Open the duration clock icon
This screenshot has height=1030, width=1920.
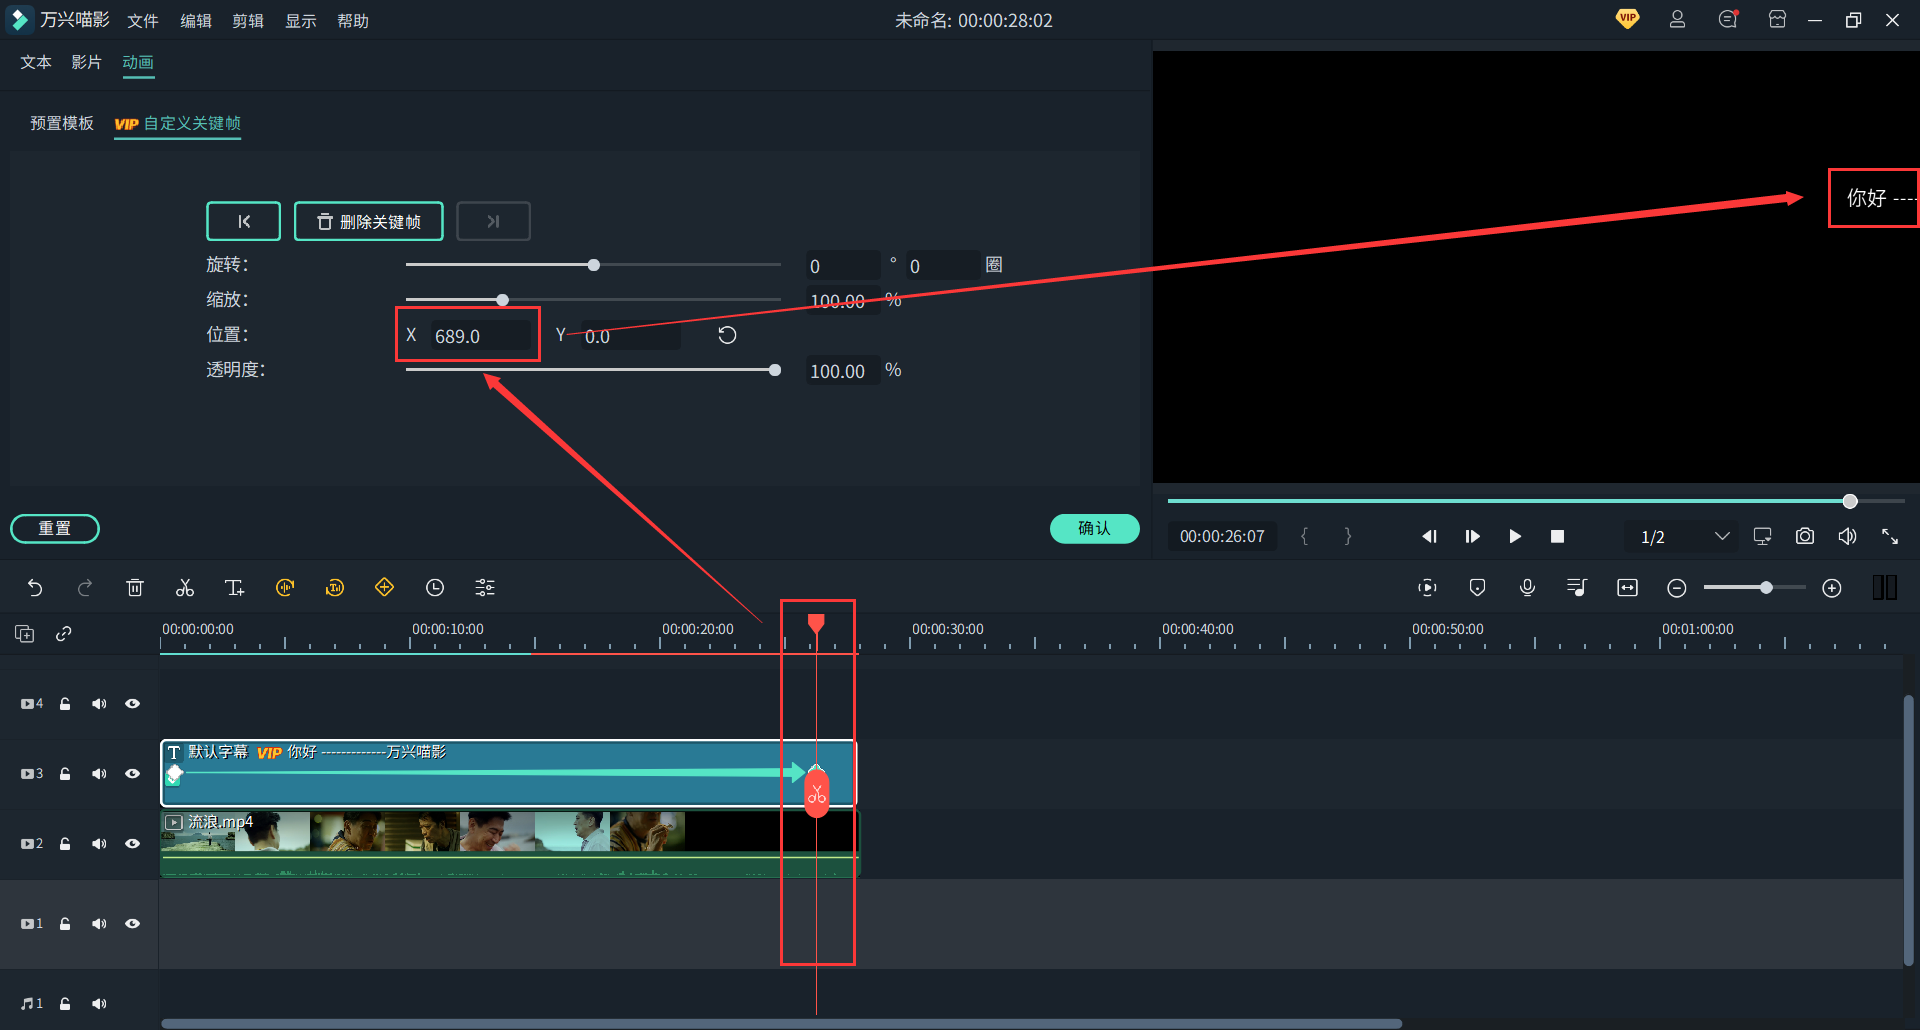435,588
